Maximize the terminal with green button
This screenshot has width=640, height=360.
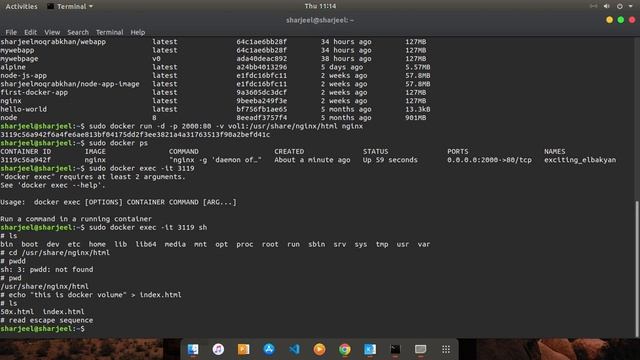(x=620, y=20)
